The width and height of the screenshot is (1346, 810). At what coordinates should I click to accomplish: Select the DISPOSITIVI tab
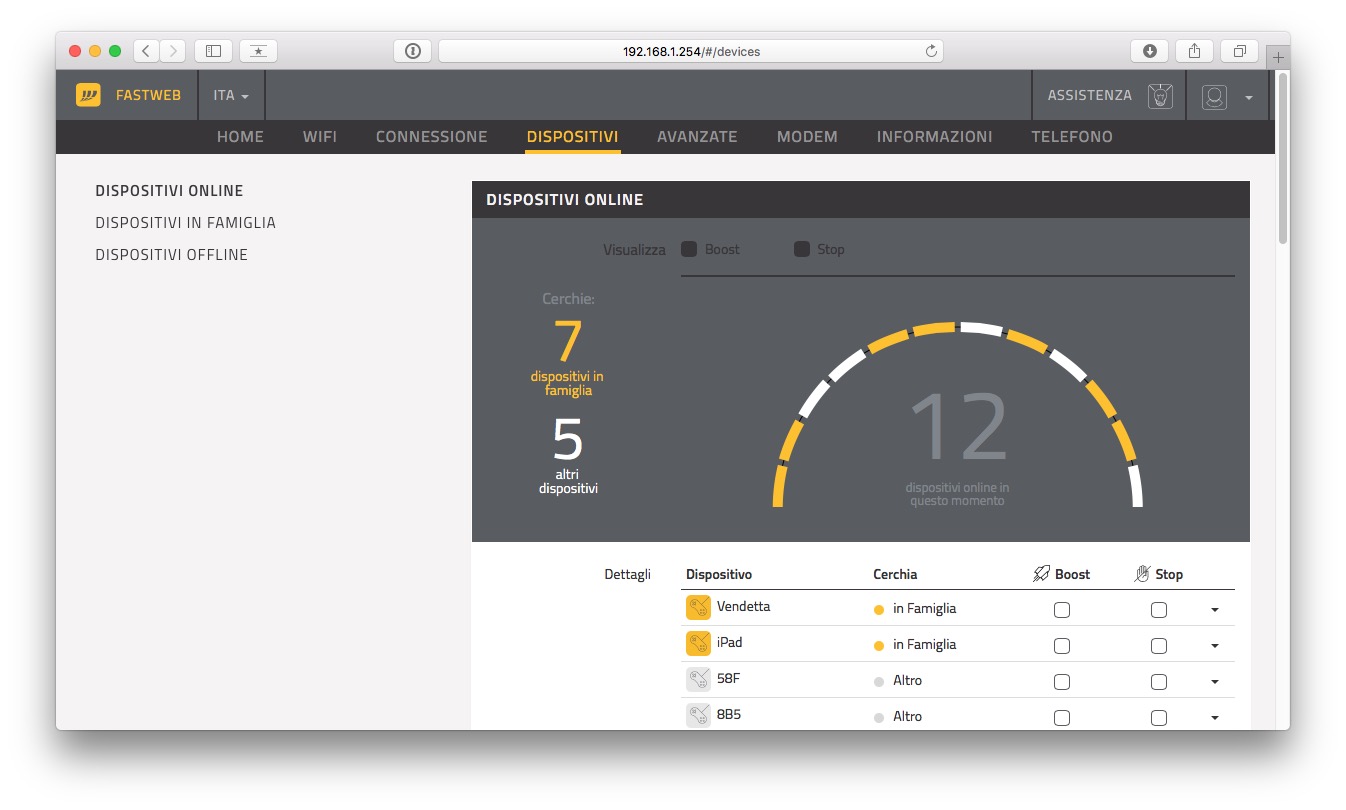coord(573,137)
